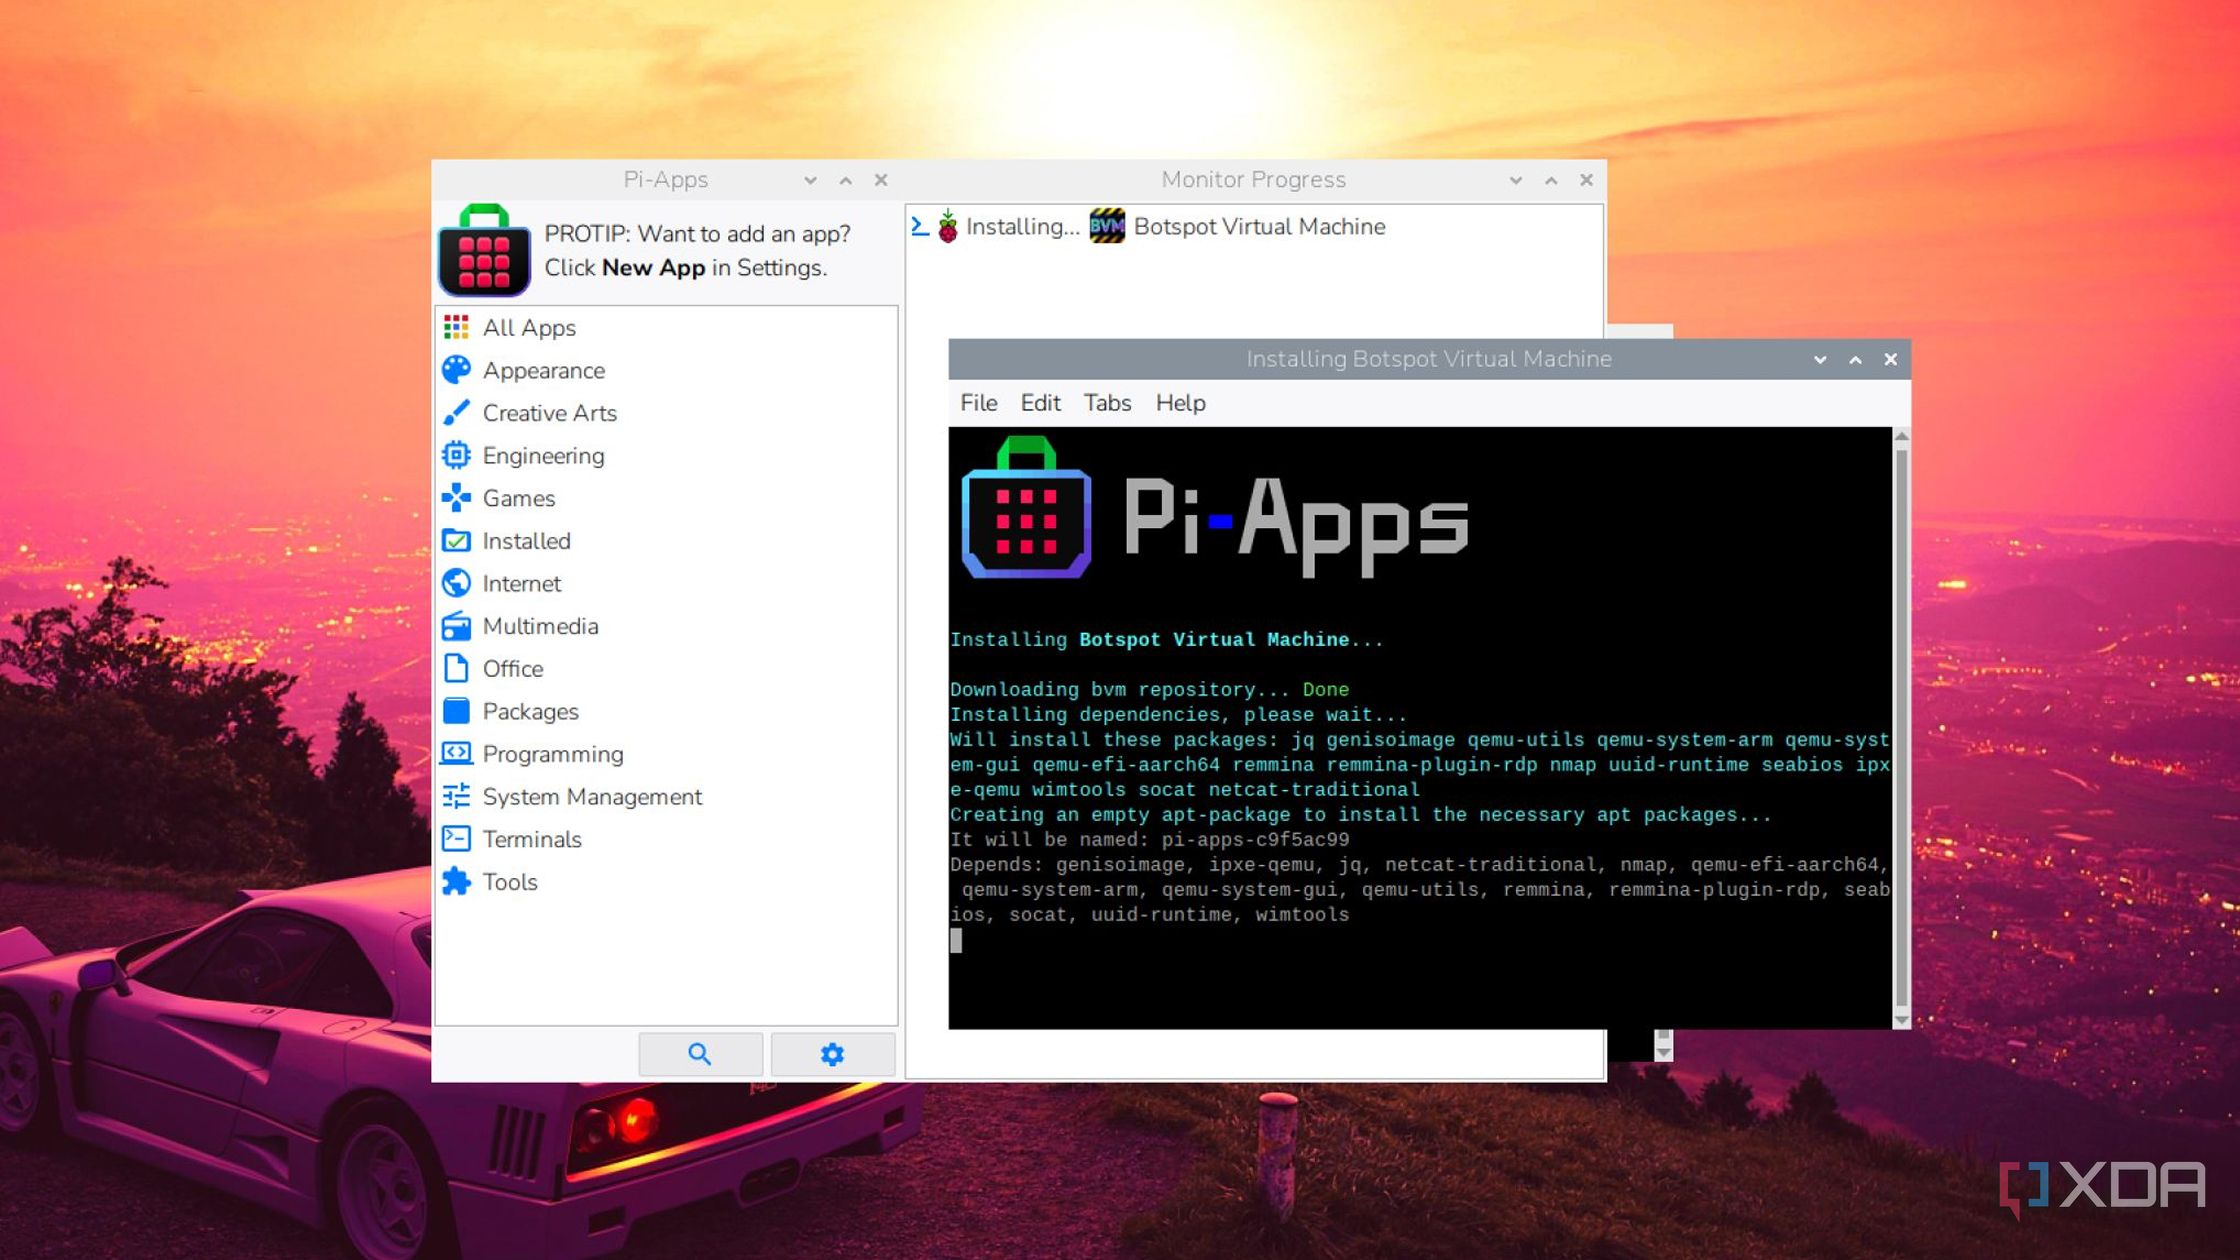
Task: Select the Appearance palette icon
Action: (x=456, y=370)
